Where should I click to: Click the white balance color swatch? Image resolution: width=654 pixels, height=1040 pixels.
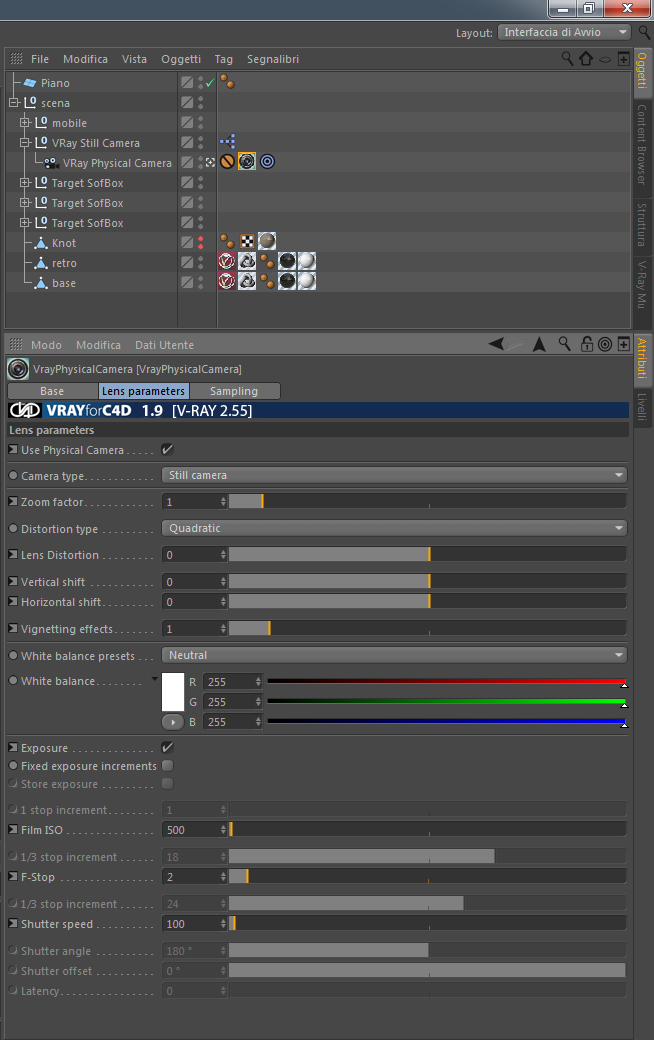172,692
